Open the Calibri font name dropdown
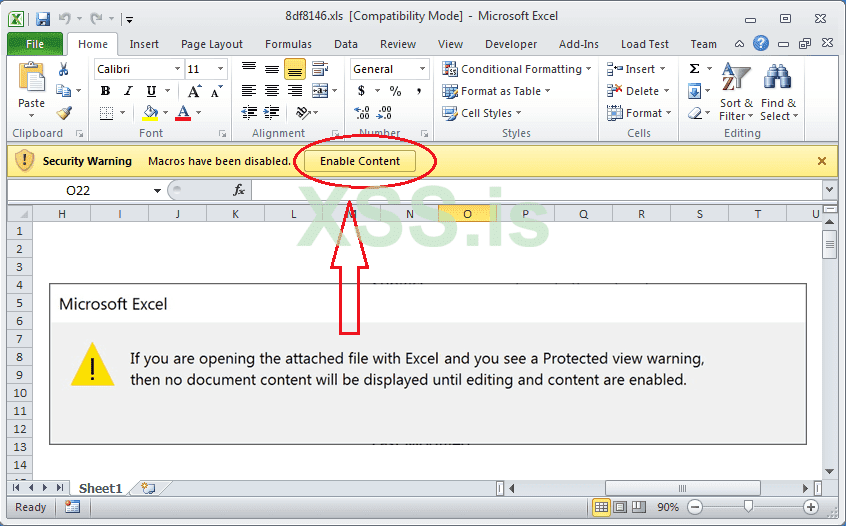The width and height of the screenshot is (846, 526). click(177, 69)
